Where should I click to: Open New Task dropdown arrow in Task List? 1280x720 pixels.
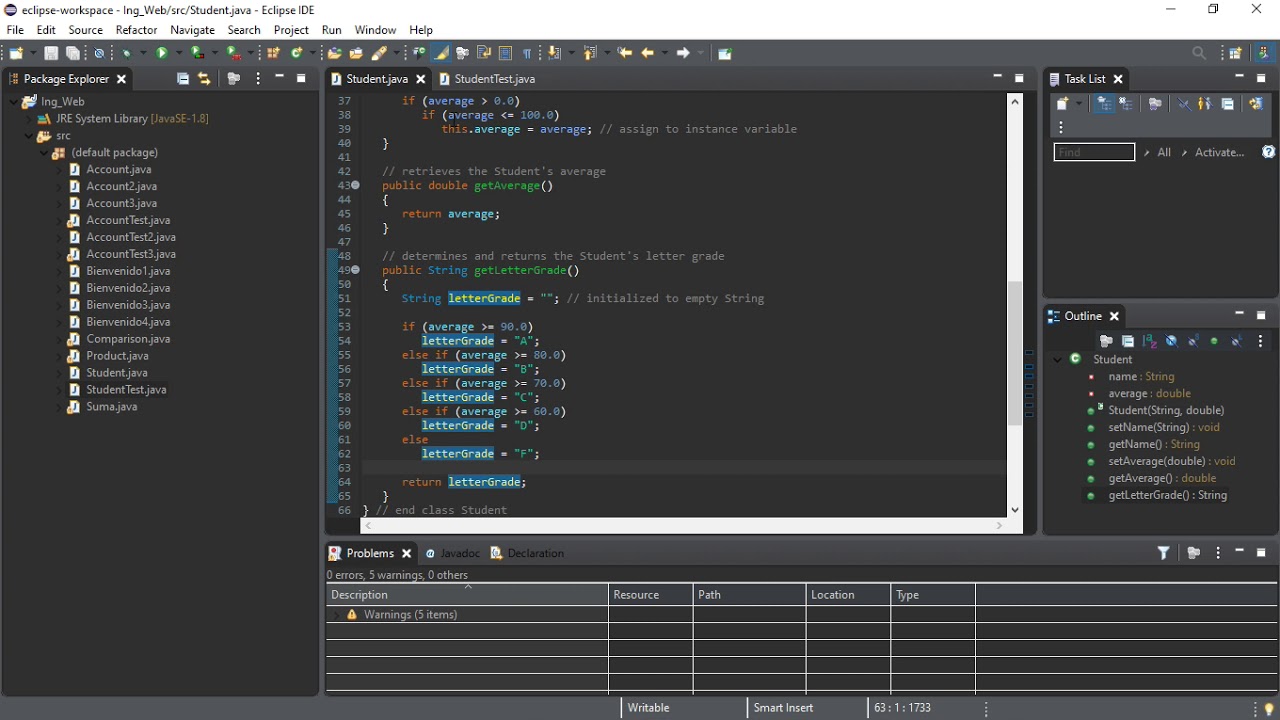click(x=1079, y=103)
